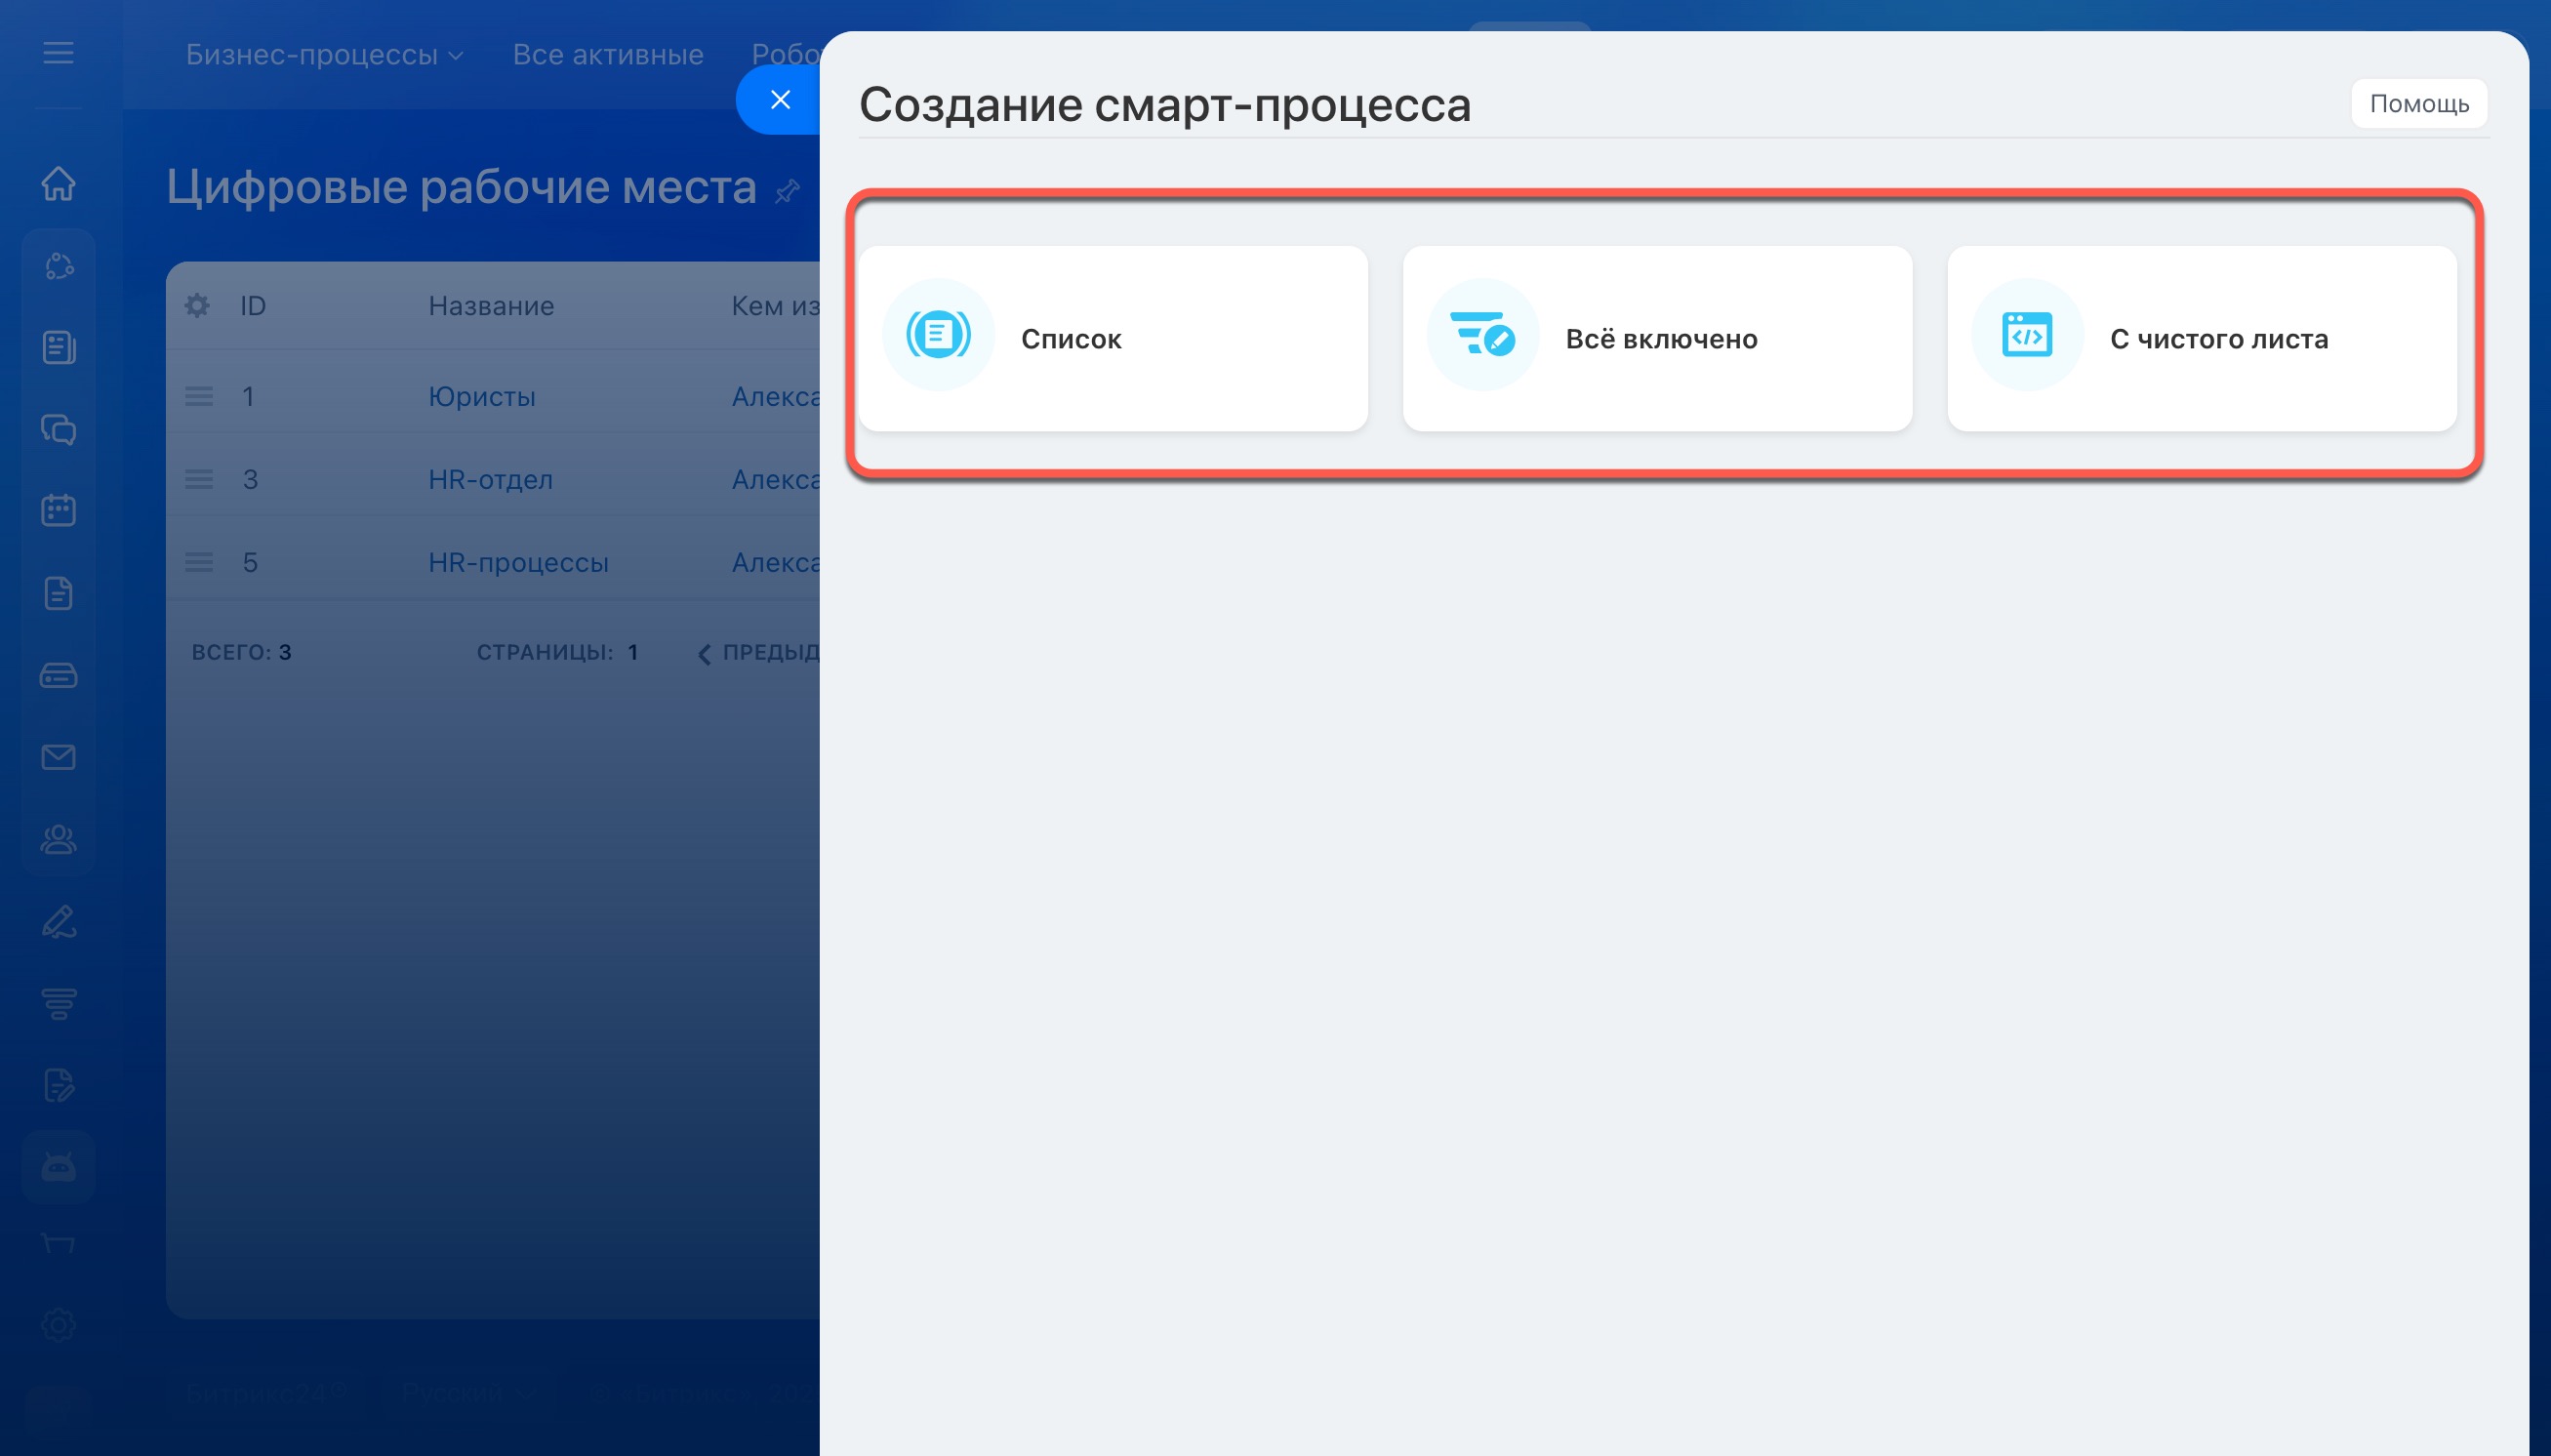Choose the Всё включено template card
This screenshot has width=2551, height=1456.
click(x=1657, y=339)
